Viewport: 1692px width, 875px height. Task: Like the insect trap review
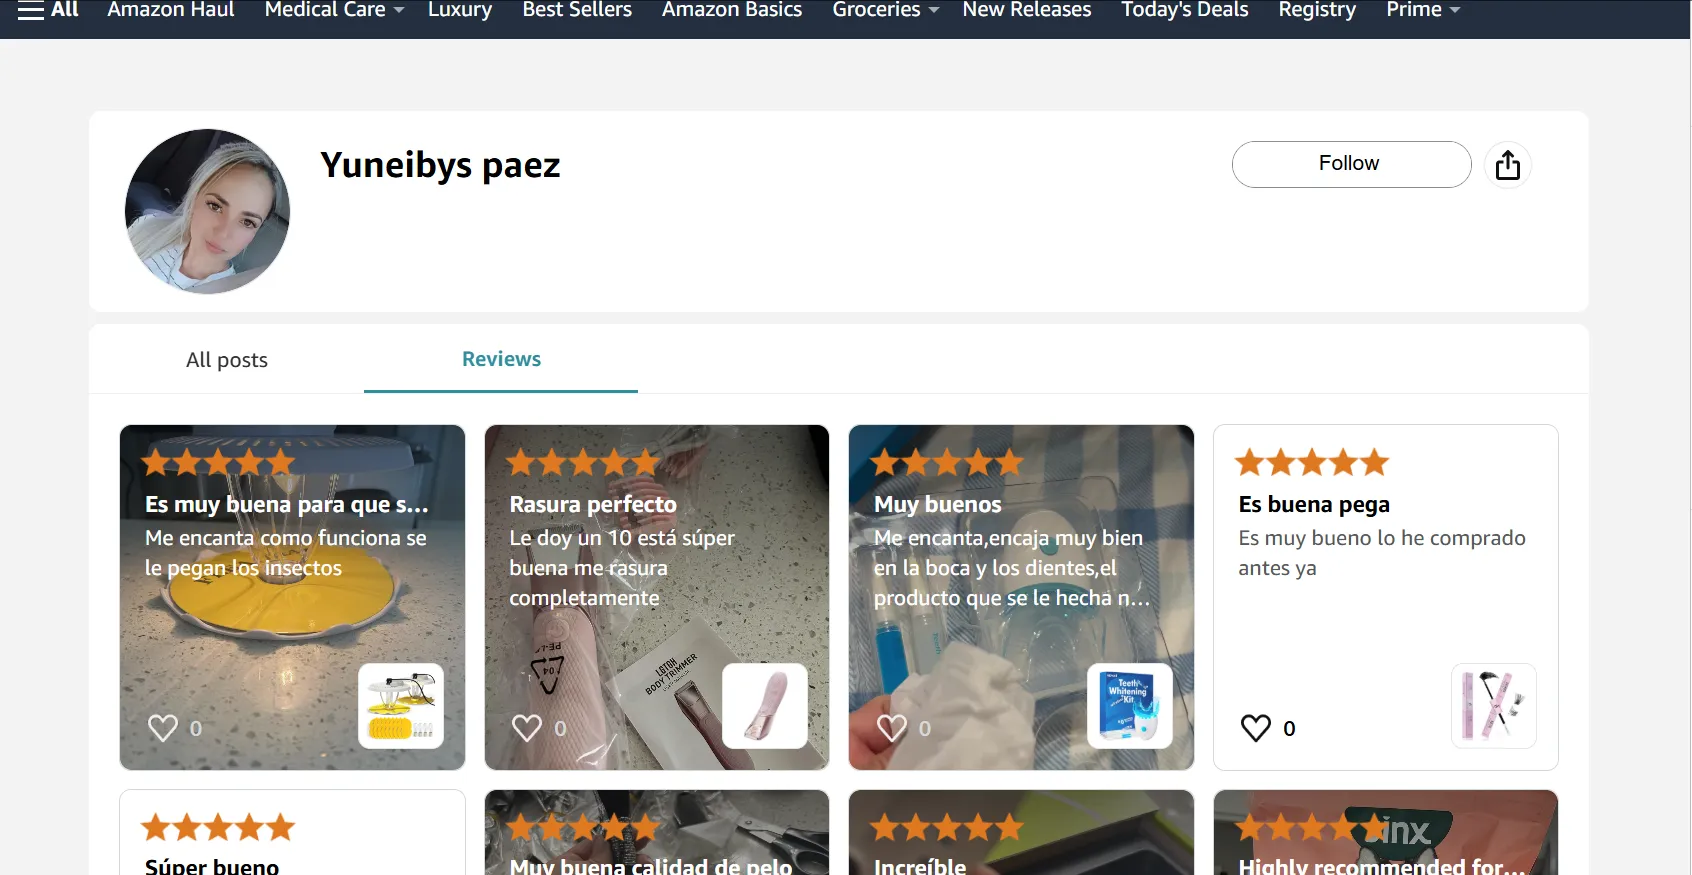point(163,728)
